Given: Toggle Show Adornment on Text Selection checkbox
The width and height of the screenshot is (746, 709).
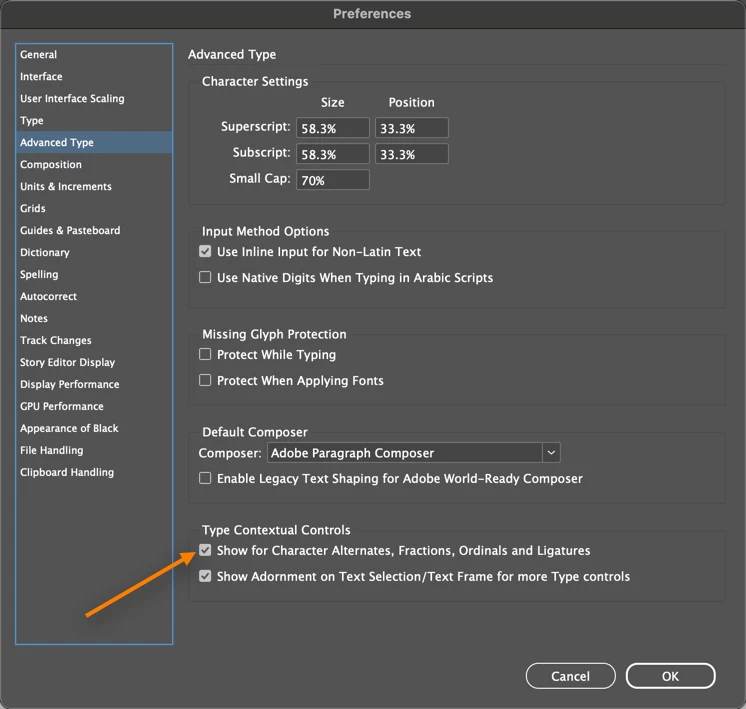Looking at the screenshot, I should (205, 576).
